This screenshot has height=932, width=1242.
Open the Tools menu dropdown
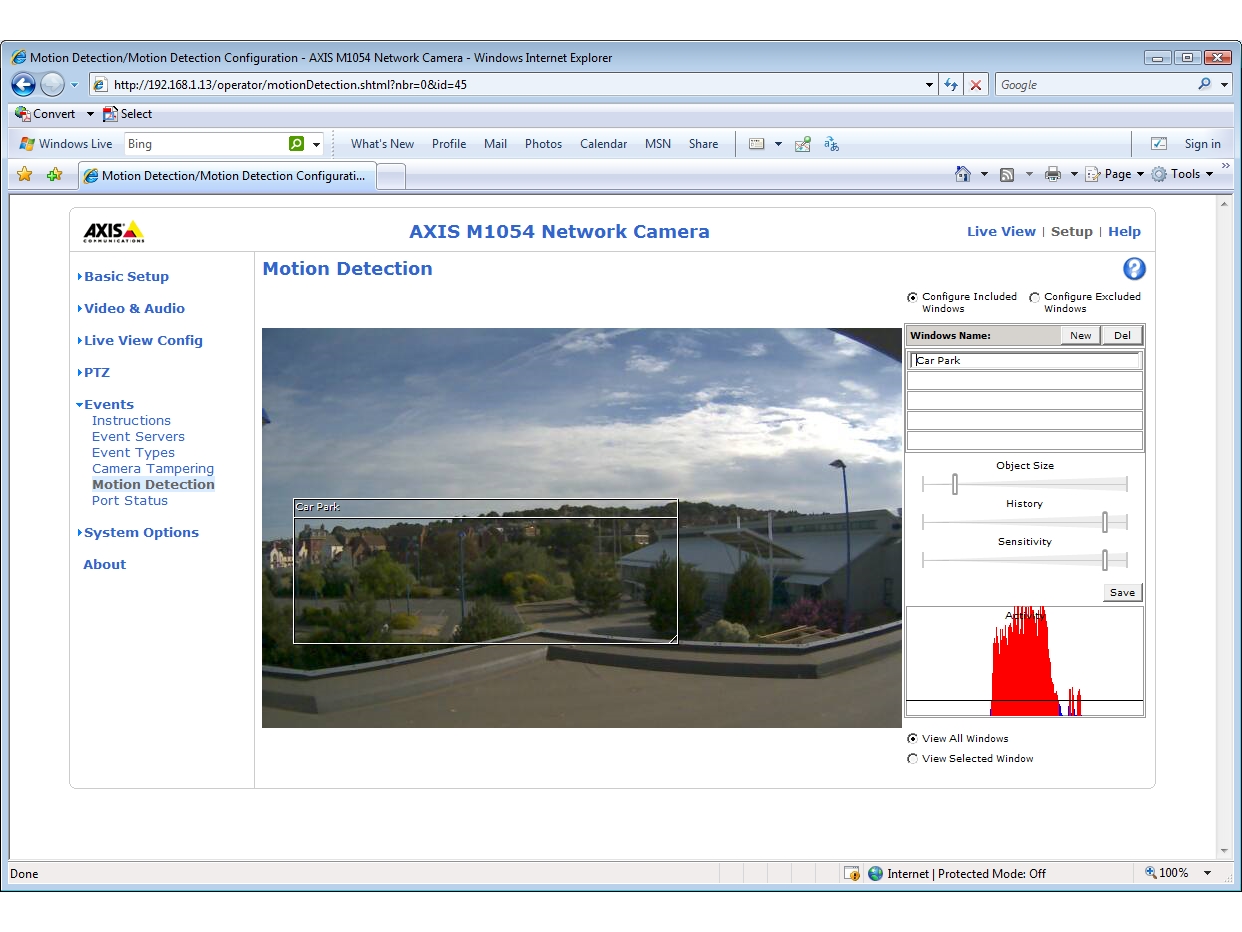tap(1182, 174)
